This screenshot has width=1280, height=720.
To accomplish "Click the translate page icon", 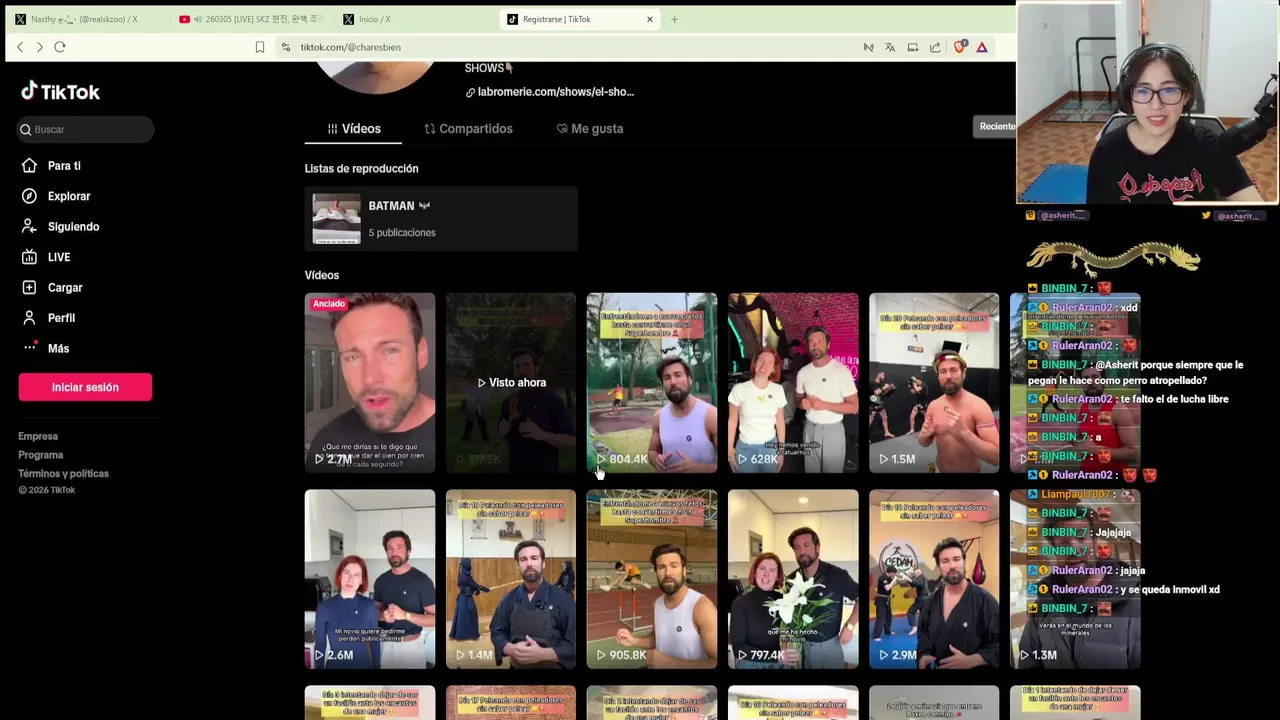I will (x=890, y=47).
